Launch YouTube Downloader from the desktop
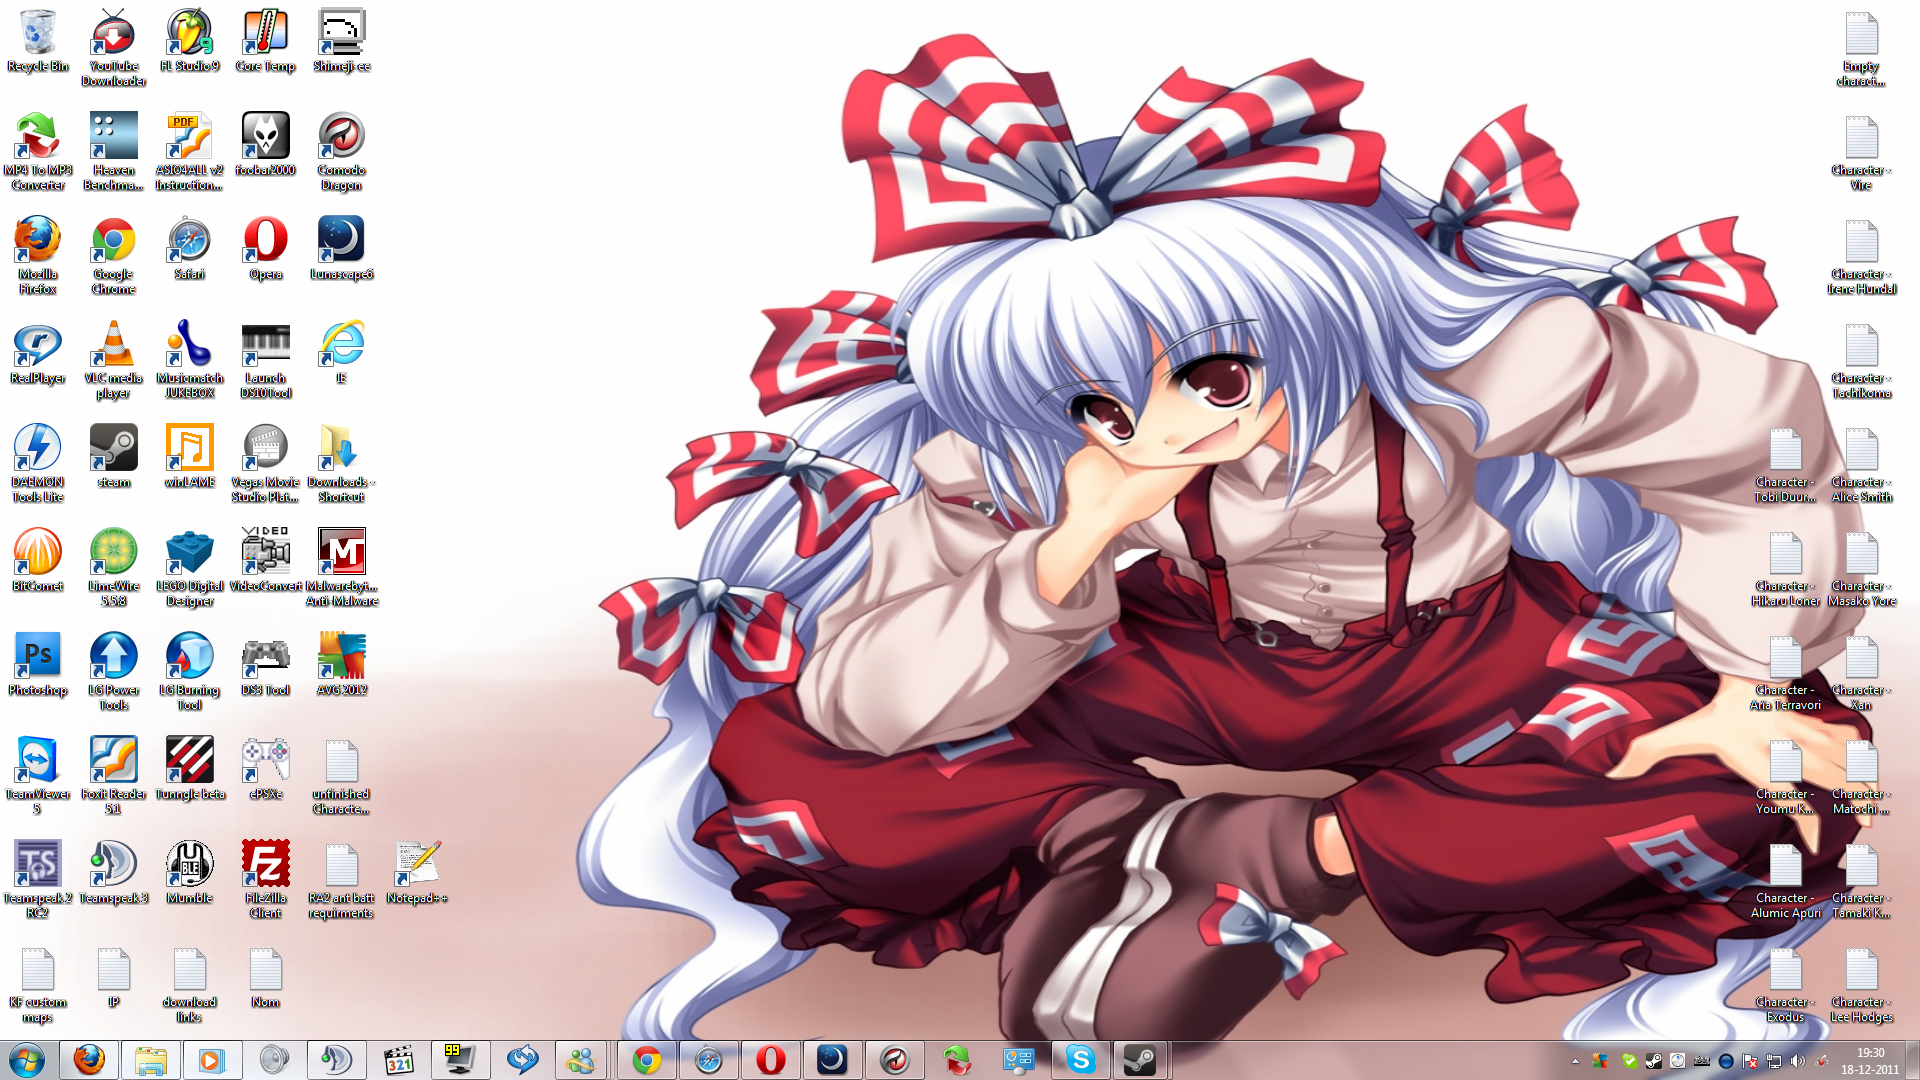This screenshot has width=1920, height=1080. coord(114,48)
